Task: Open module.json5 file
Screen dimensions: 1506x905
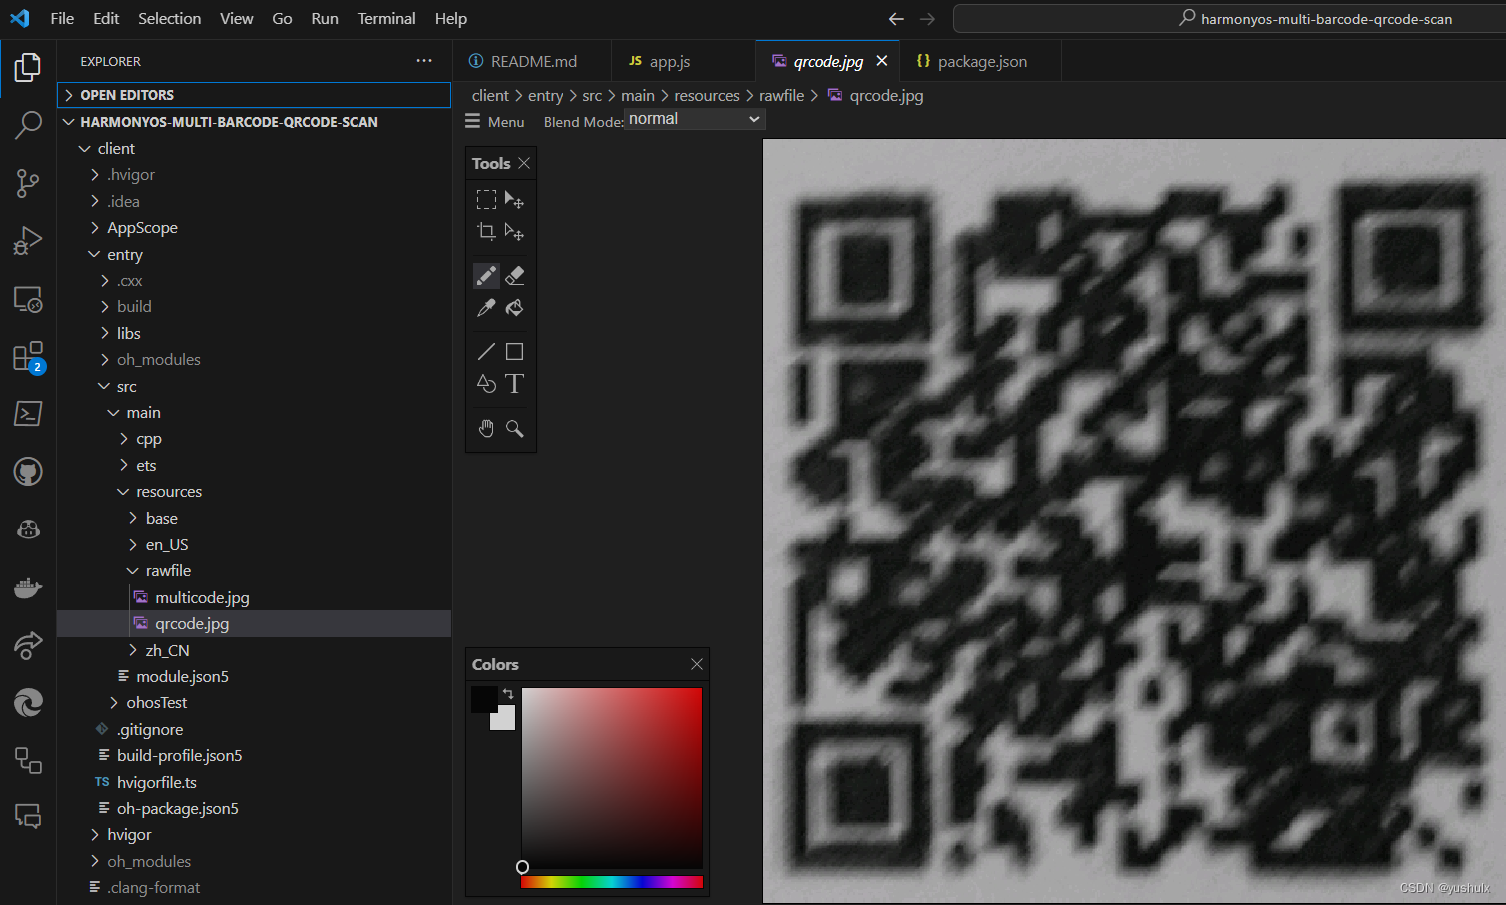Action: [254, 676]
